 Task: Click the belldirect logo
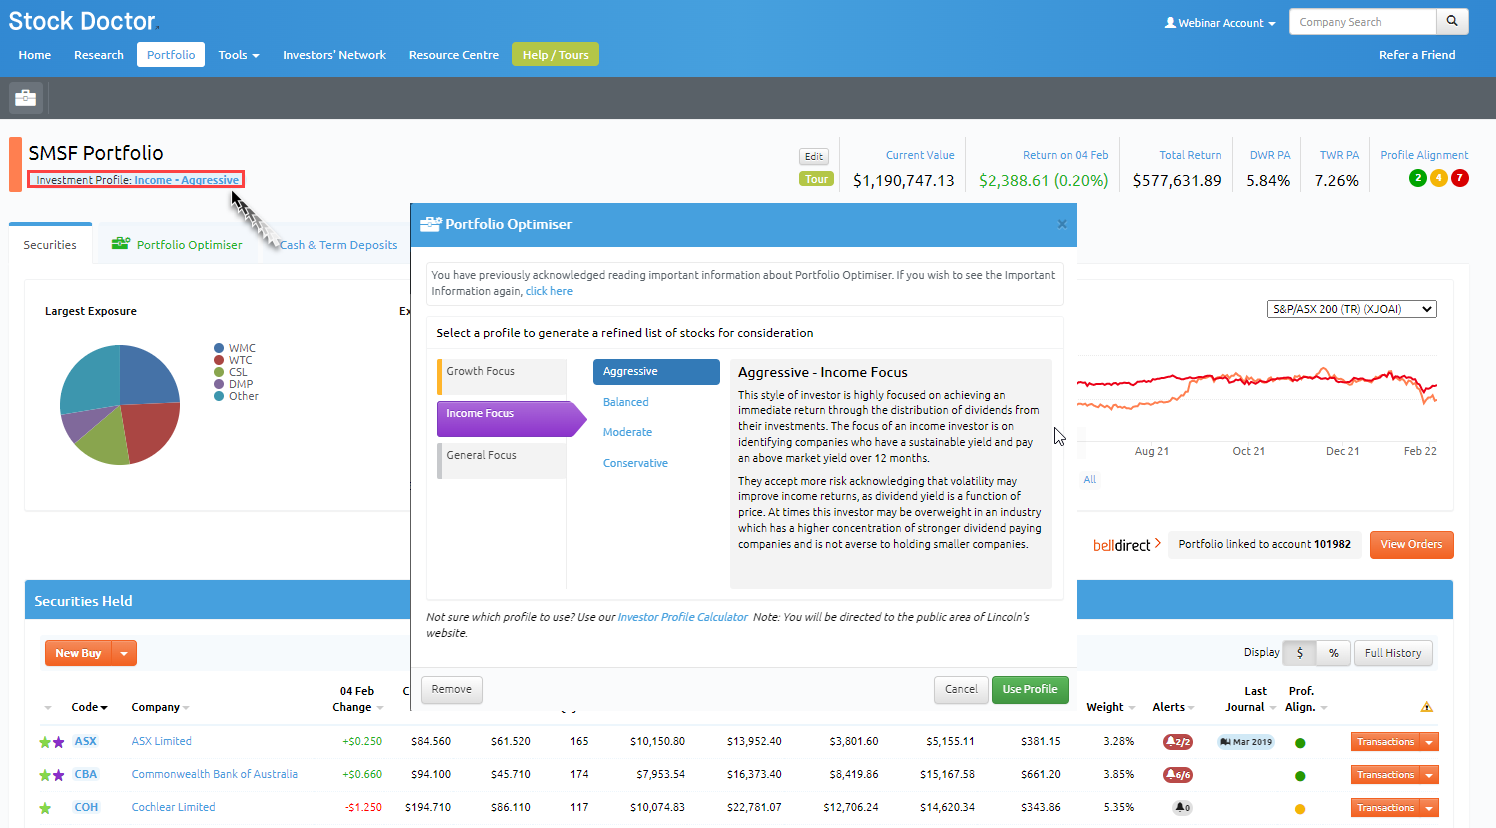point(1126,545)
